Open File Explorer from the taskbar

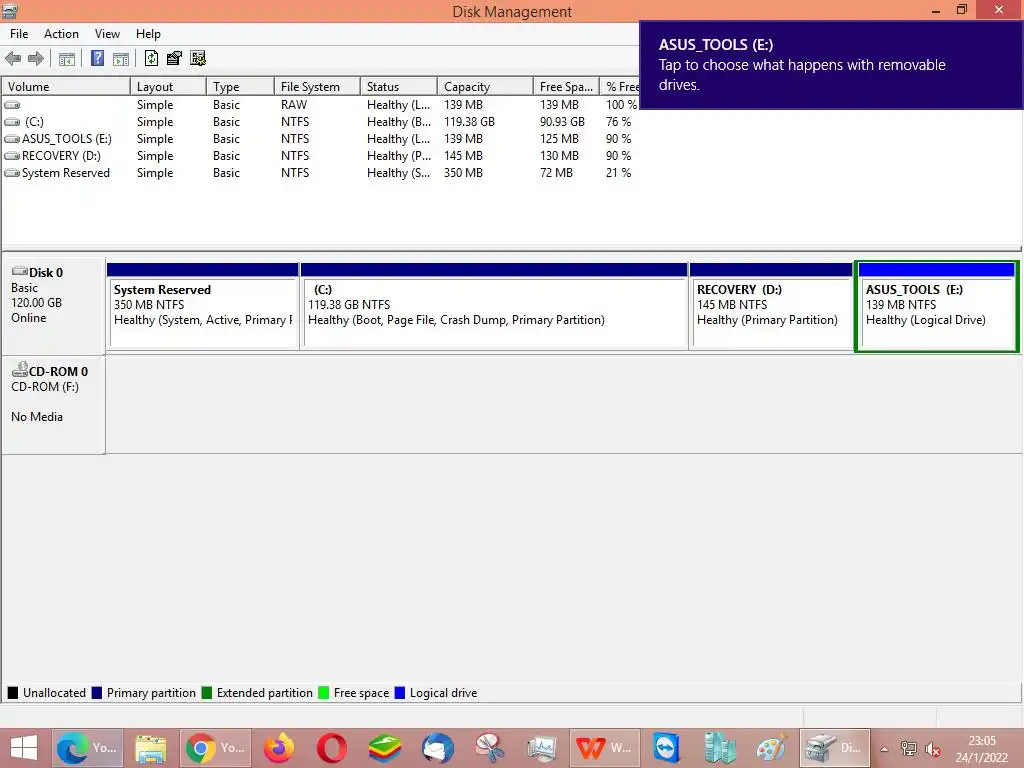coord(151,748)
